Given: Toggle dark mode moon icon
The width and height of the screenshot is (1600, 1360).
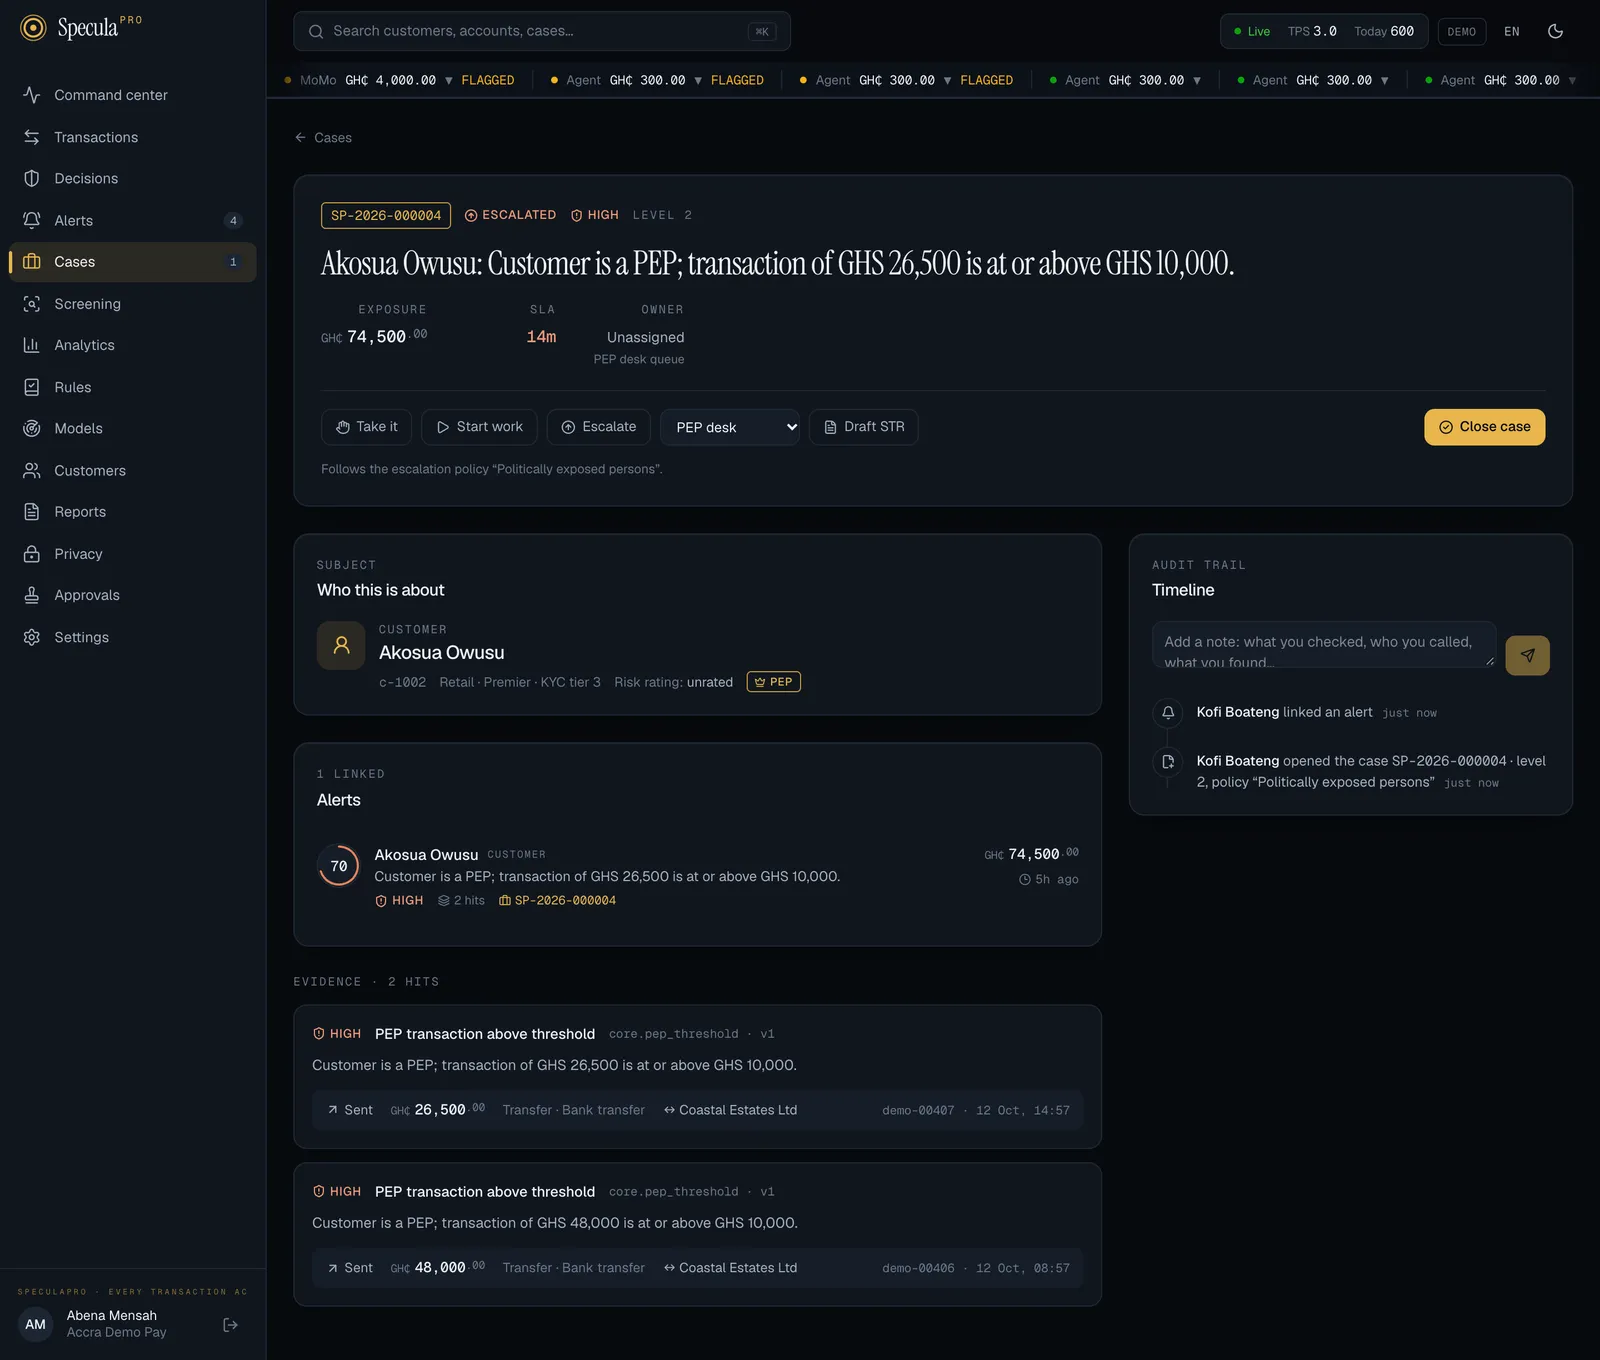Looking at the screenshot, I should point(1555,31).
